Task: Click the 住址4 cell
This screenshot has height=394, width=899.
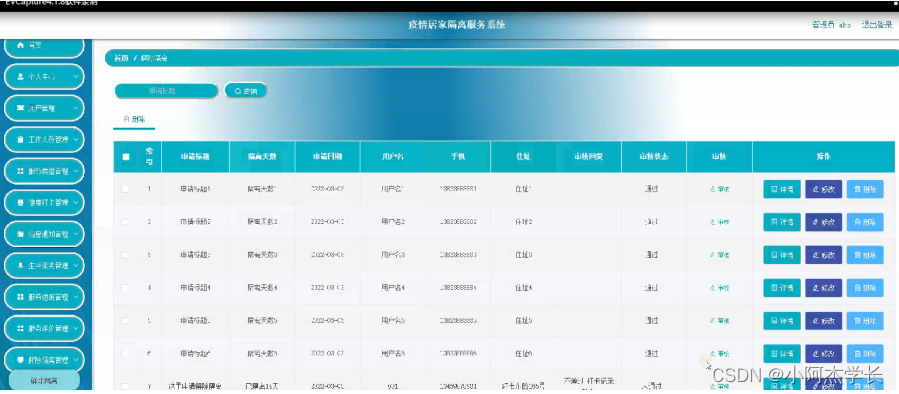Action: 523,288
